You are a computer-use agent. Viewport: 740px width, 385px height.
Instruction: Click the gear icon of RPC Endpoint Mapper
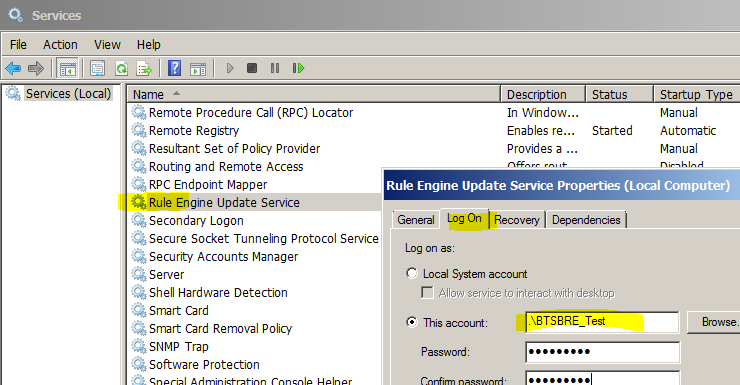point(139,184)
